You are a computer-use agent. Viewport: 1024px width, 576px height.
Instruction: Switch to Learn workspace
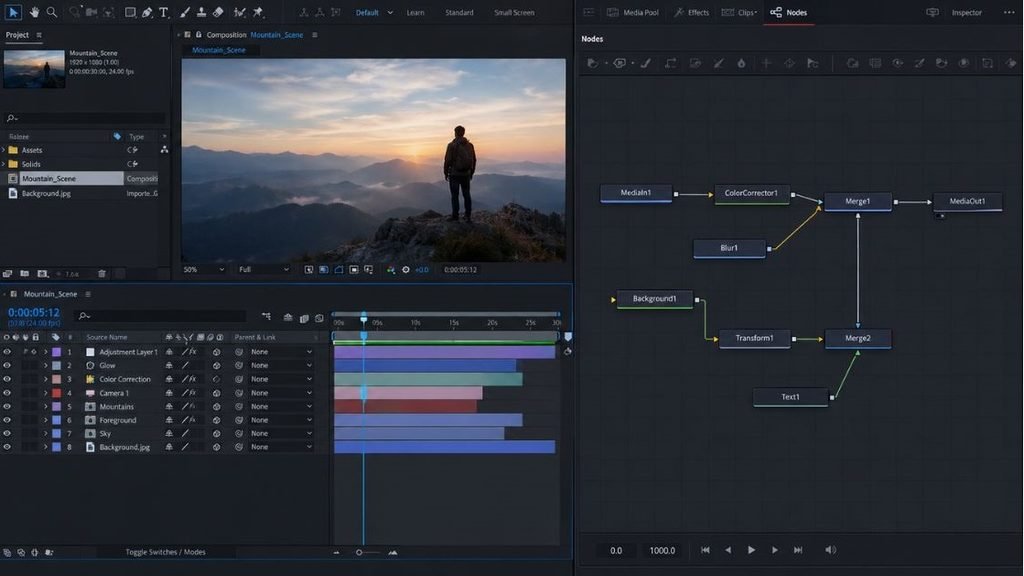click(415, 12)
